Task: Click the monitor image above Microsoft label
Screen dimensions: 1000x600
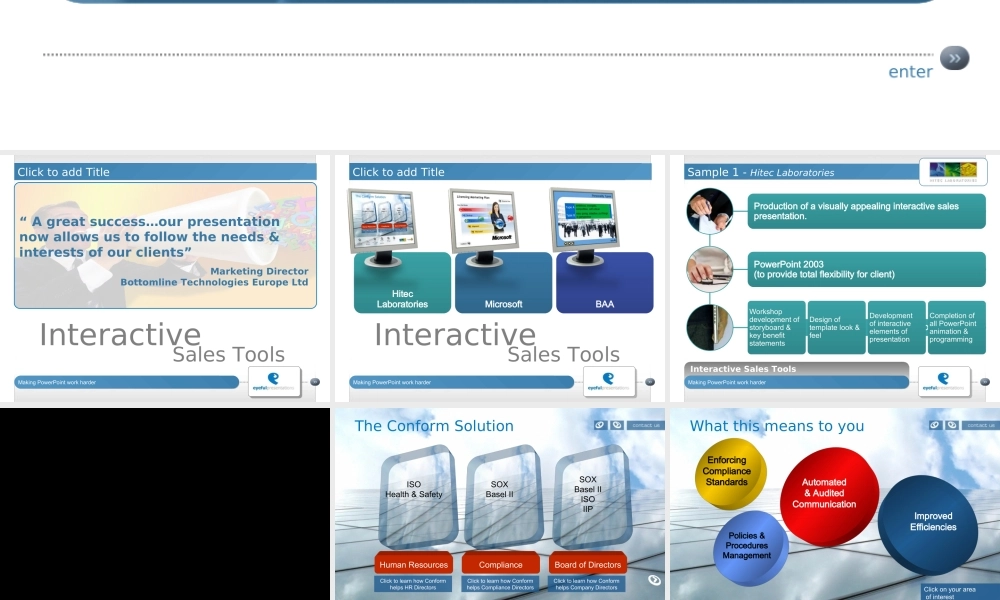Action: point(483,224)
